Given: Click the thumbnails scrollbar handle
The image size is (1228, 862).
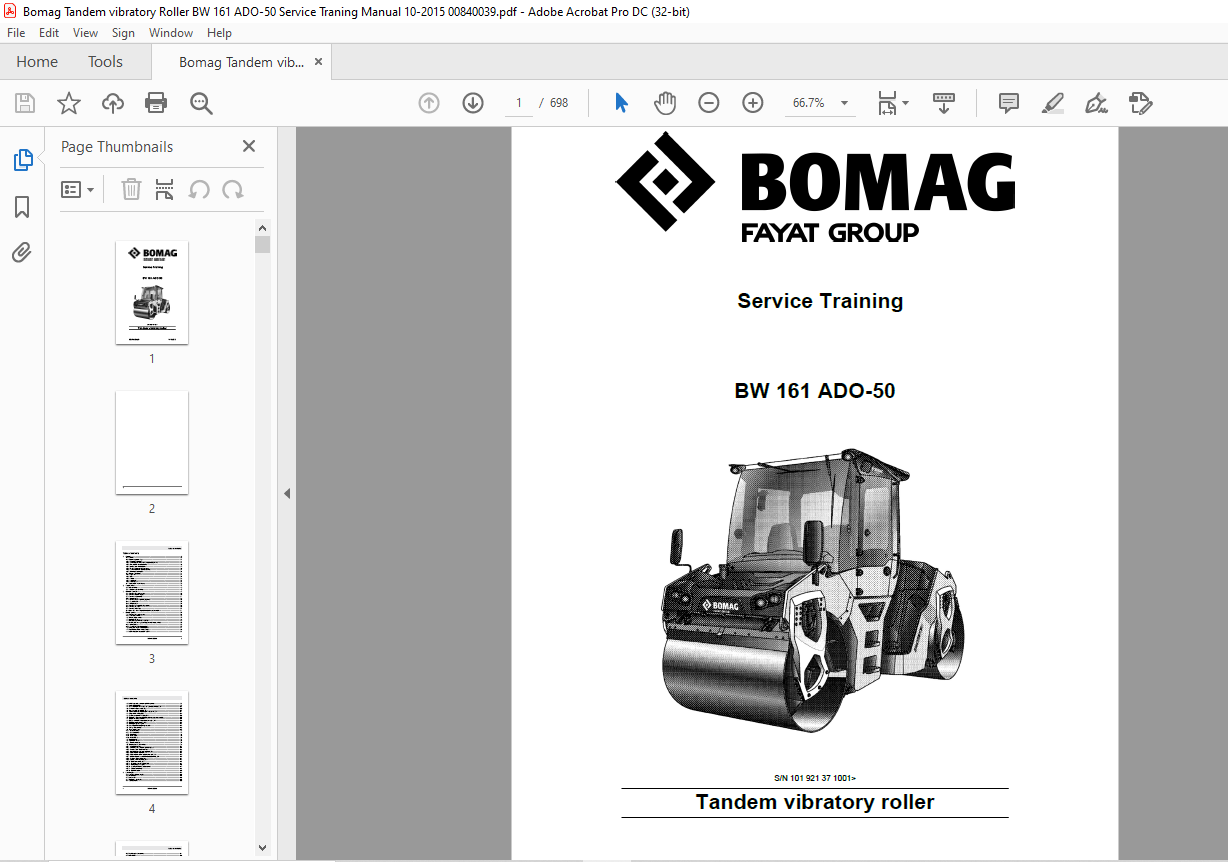Looking at the screenshot, I should pos(262,244).
